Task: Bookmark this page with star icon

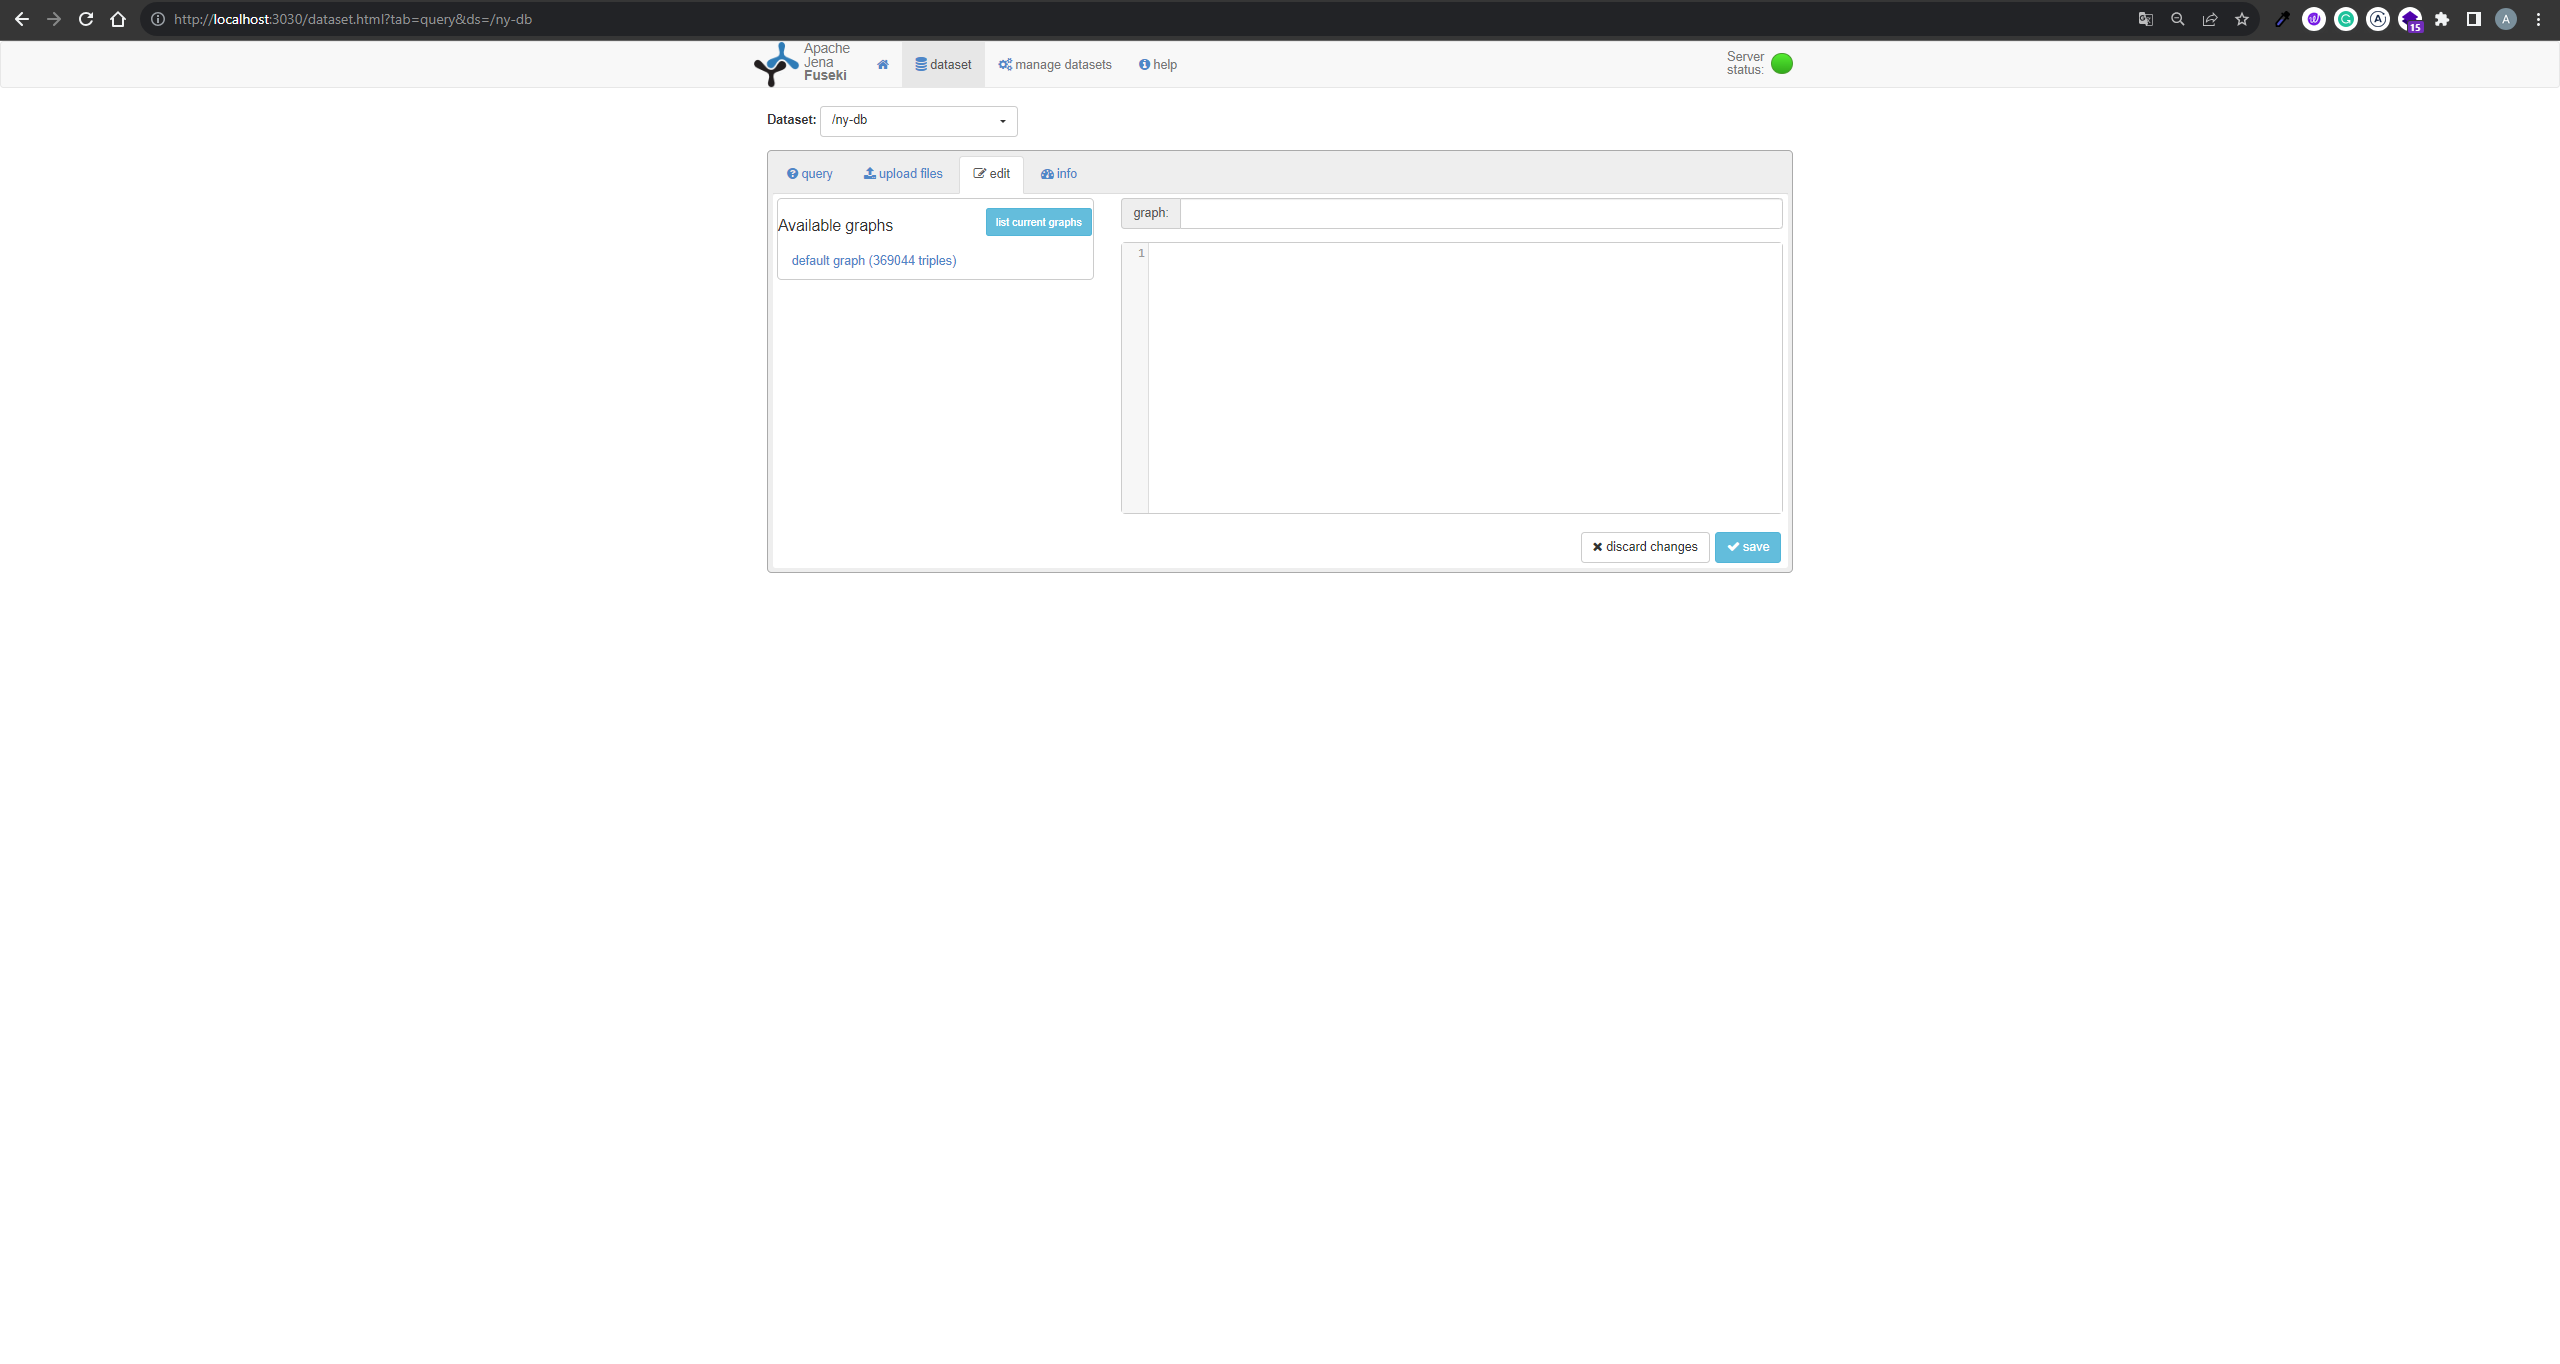Action: (2242, 19)
